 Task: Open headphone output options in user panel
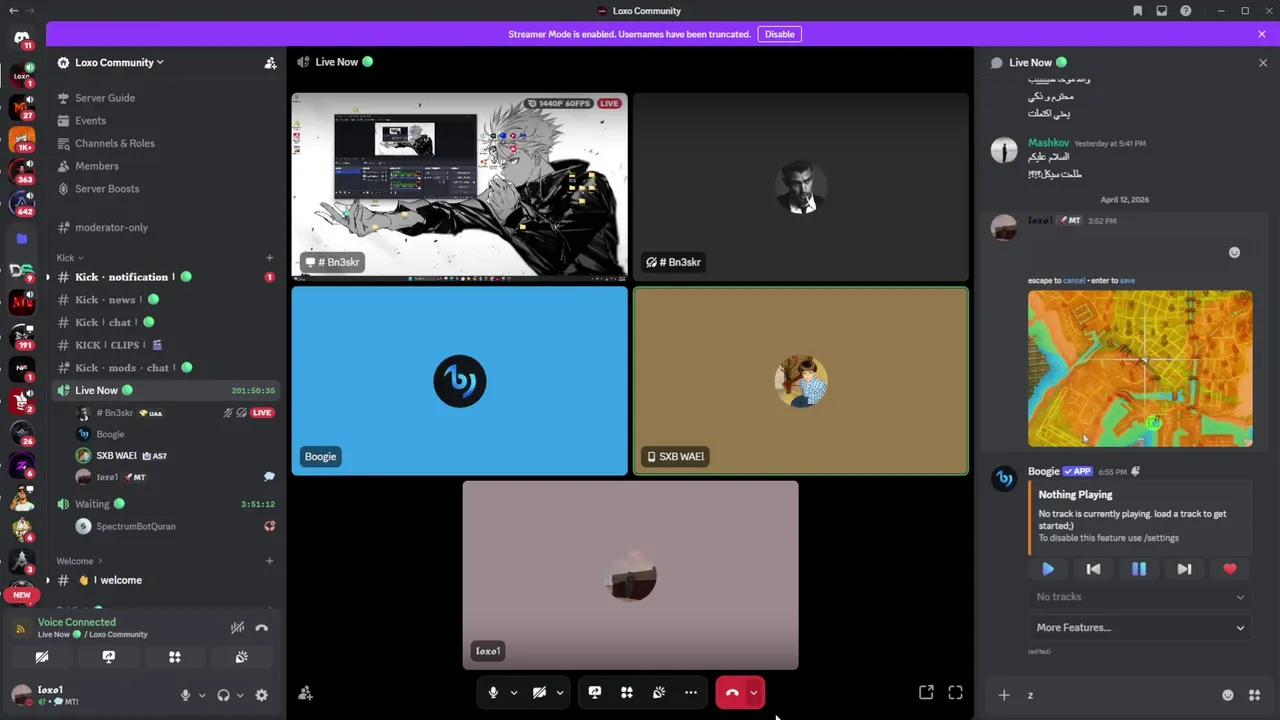point(240,695)
